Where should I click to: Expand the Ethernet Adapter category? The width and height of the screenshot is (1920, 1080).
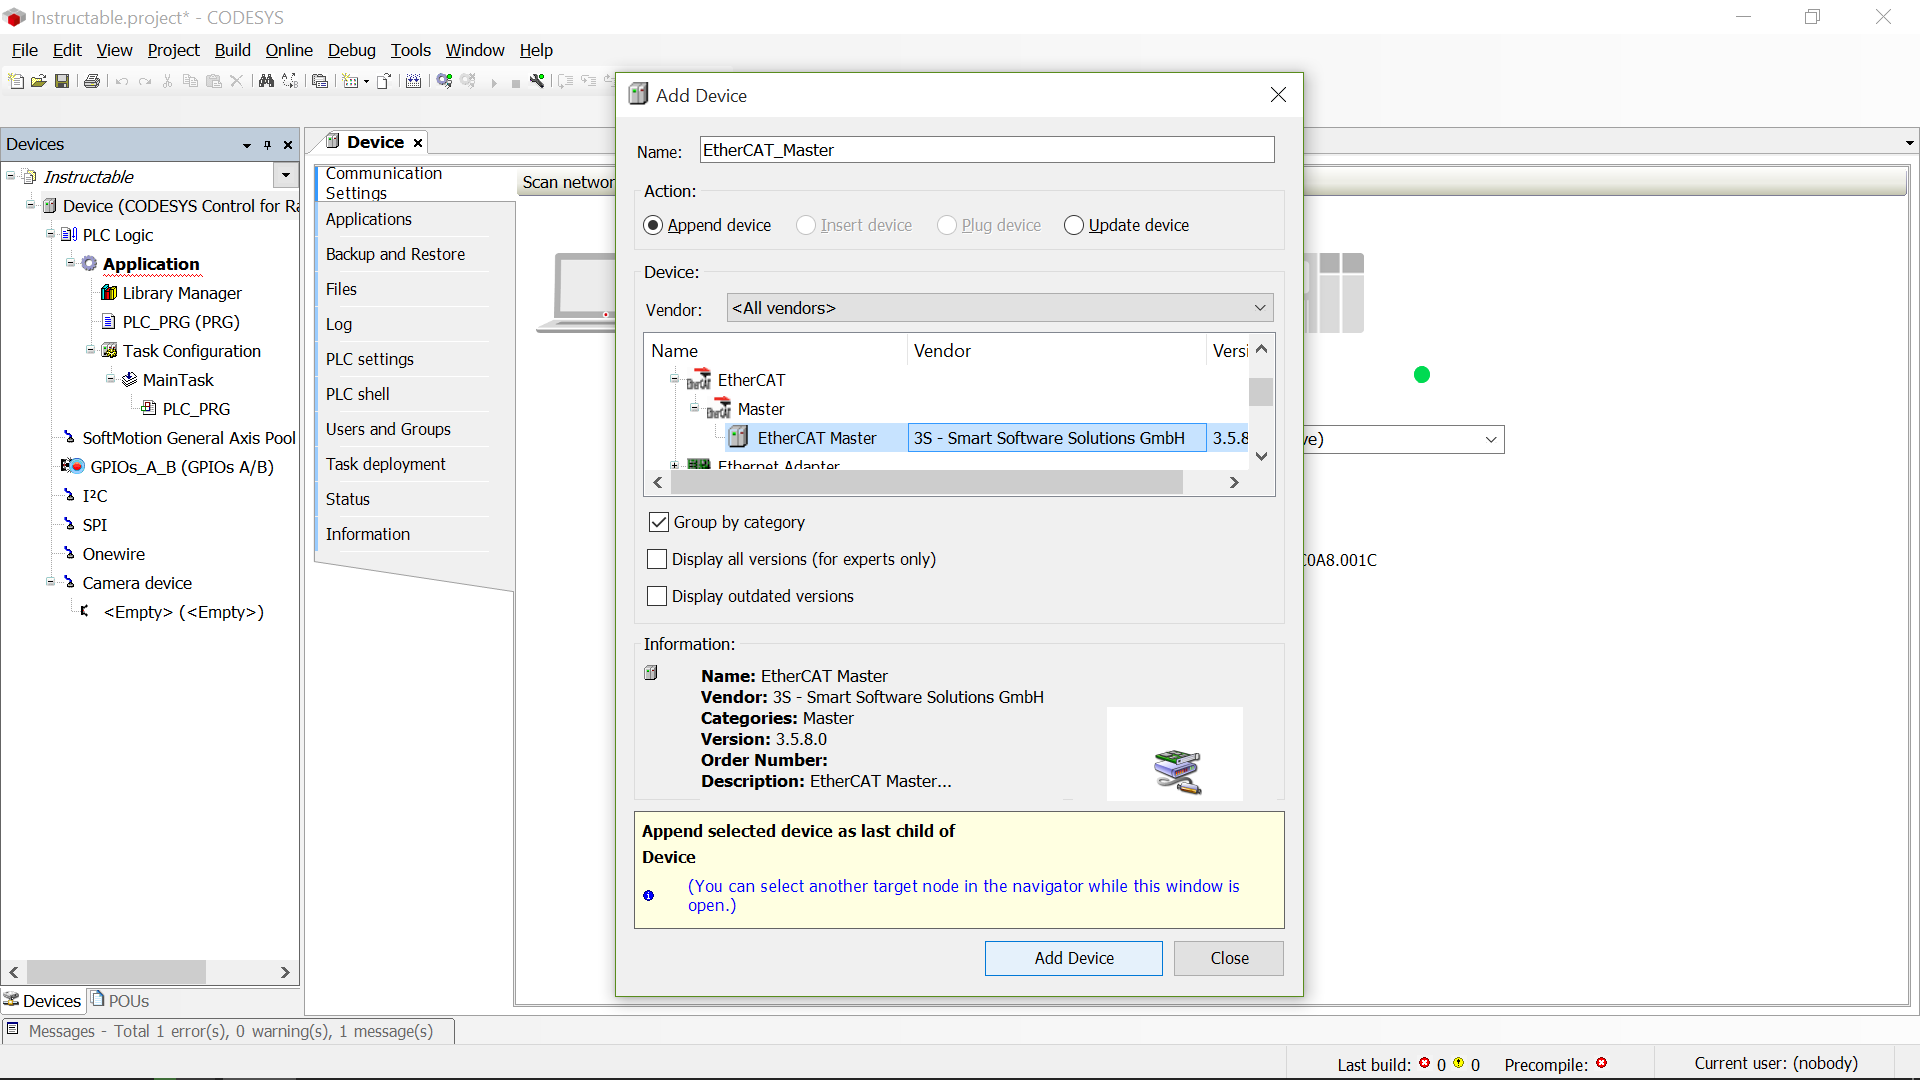coord(673,464)
